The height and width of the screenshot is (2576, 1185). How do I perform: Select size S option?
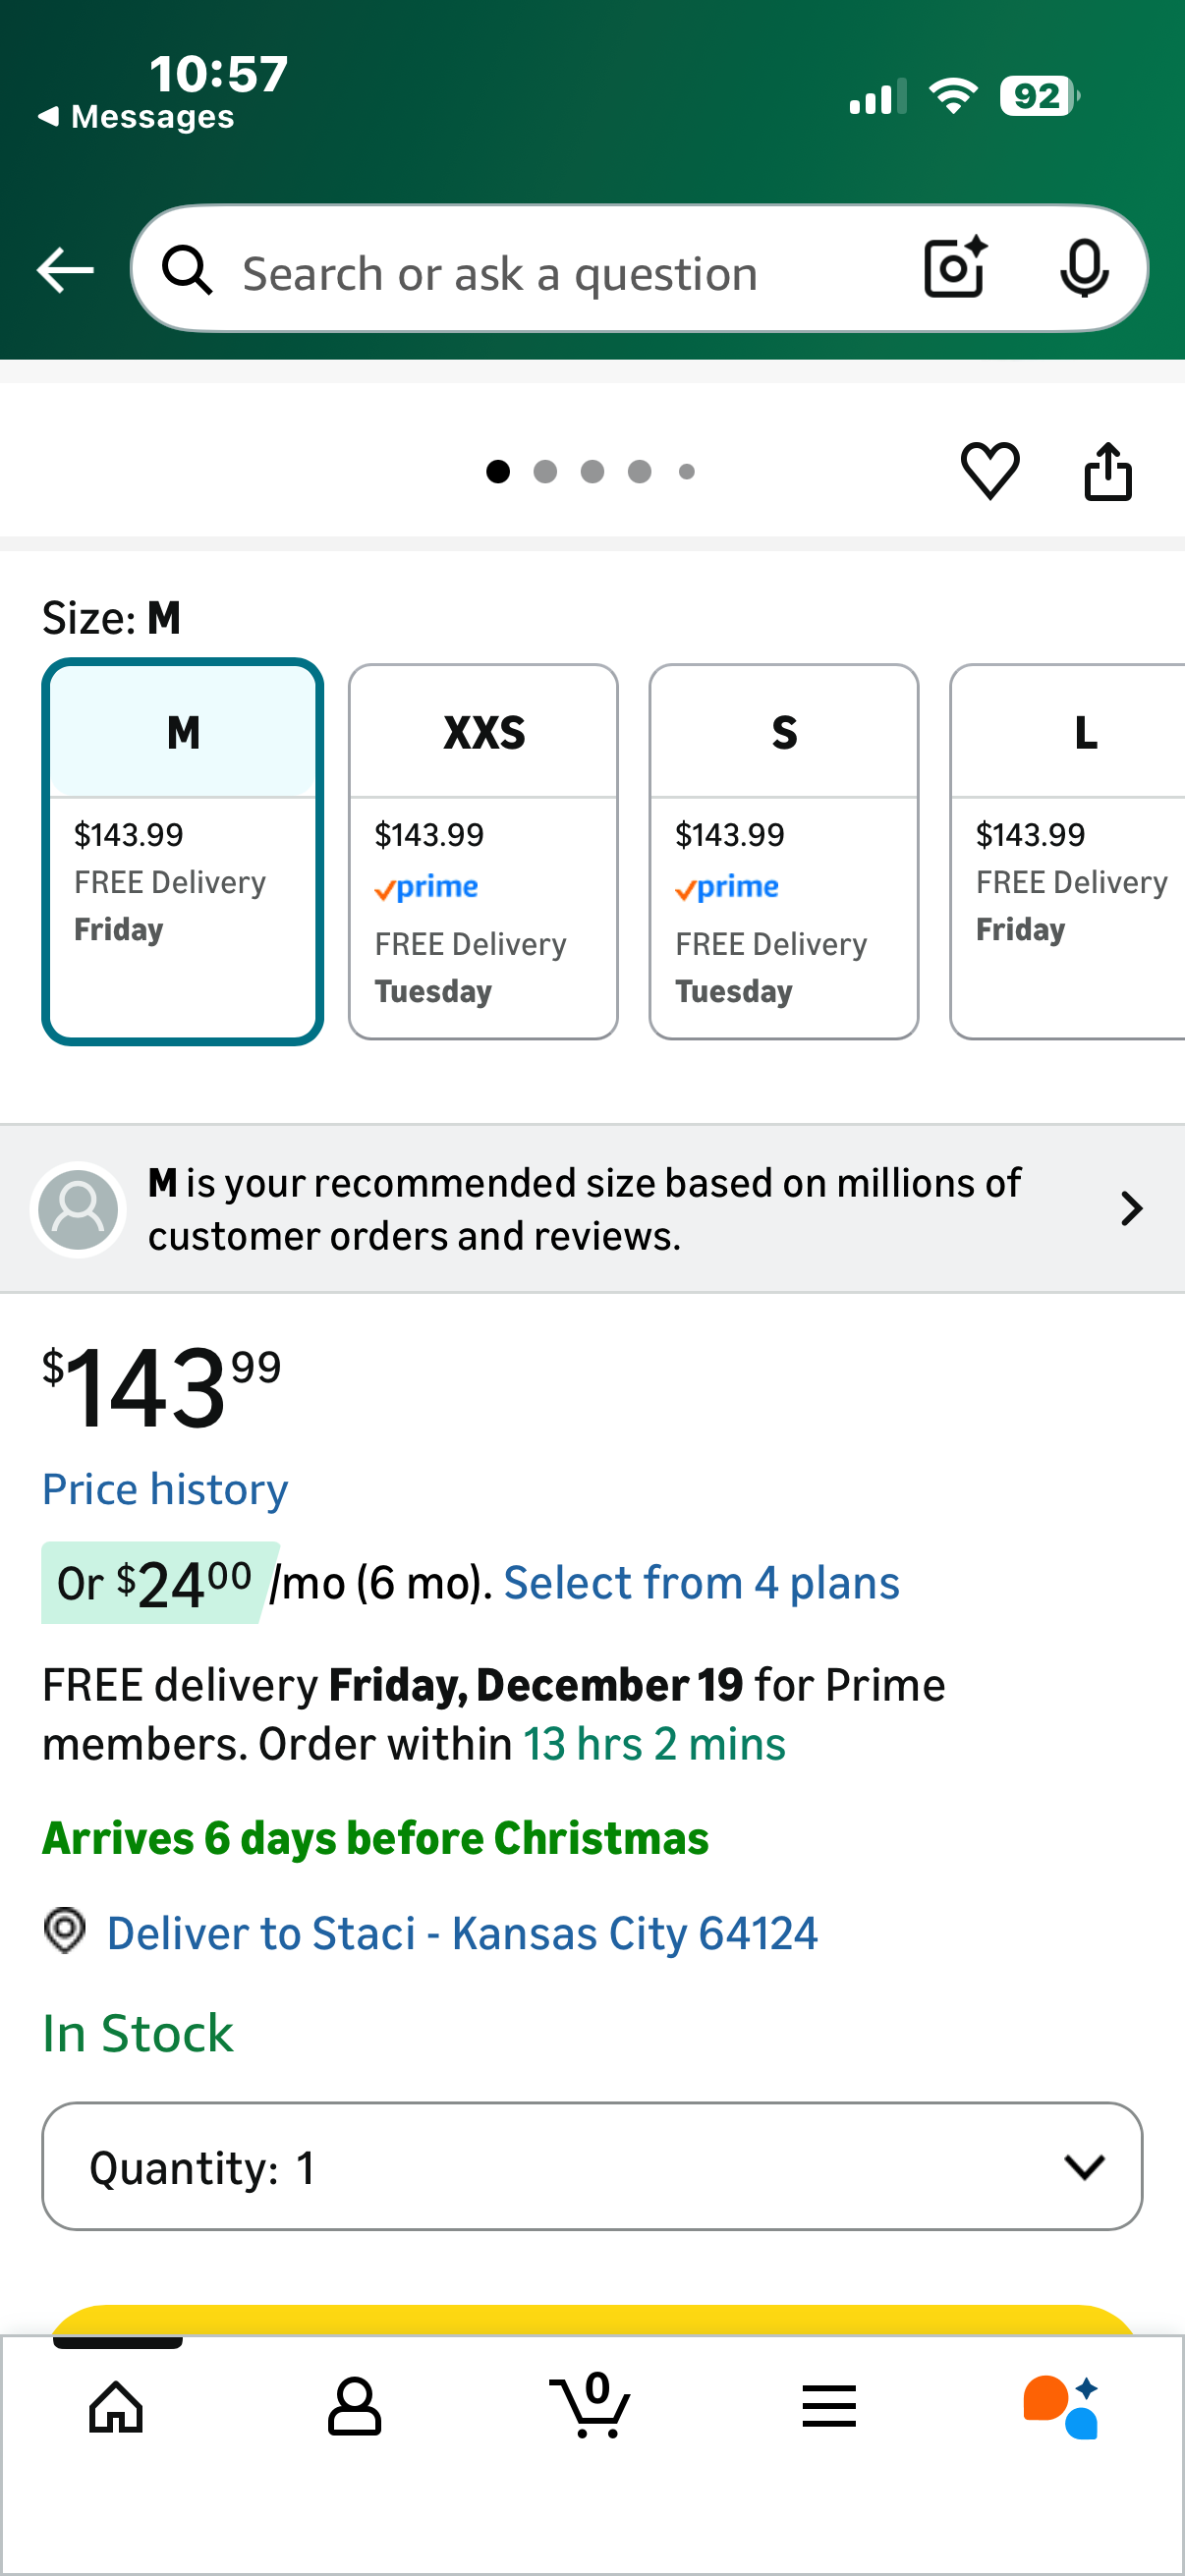pyautogui.click(x=783, y=850)
